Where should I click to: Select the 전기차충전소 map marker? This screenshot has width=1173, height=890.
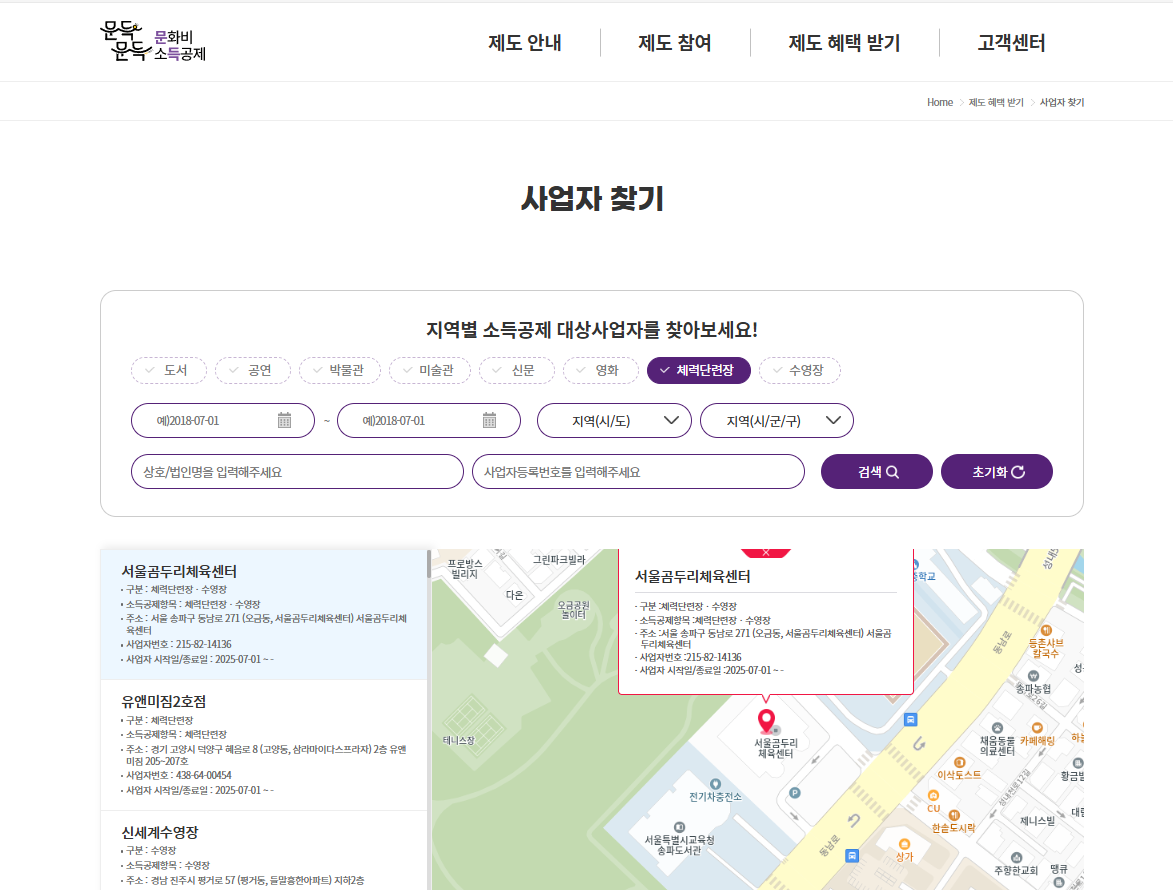pyautogui.click(x=715, y=784)
